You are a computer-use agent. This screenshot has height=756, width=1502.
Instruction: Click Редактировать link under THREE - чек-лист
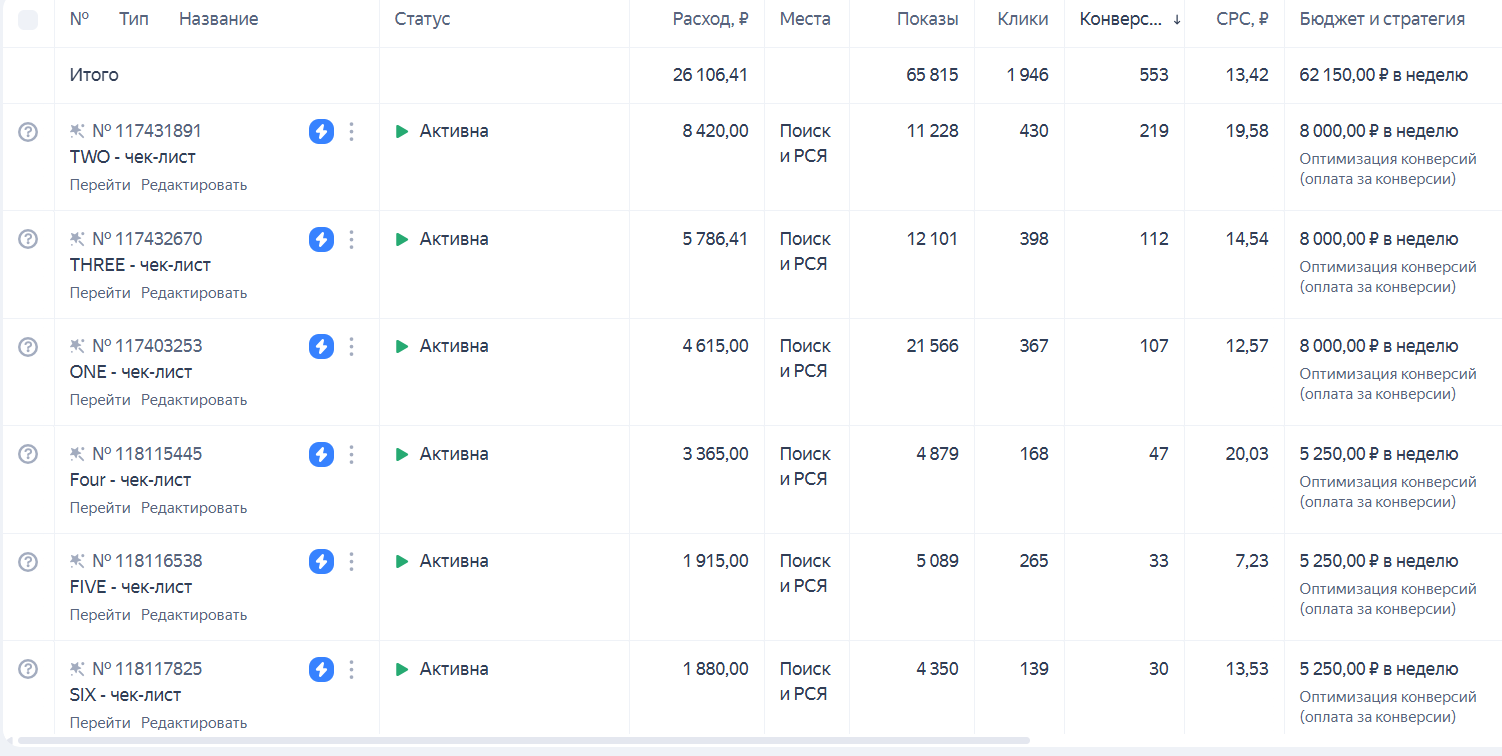tap(194, 293)
